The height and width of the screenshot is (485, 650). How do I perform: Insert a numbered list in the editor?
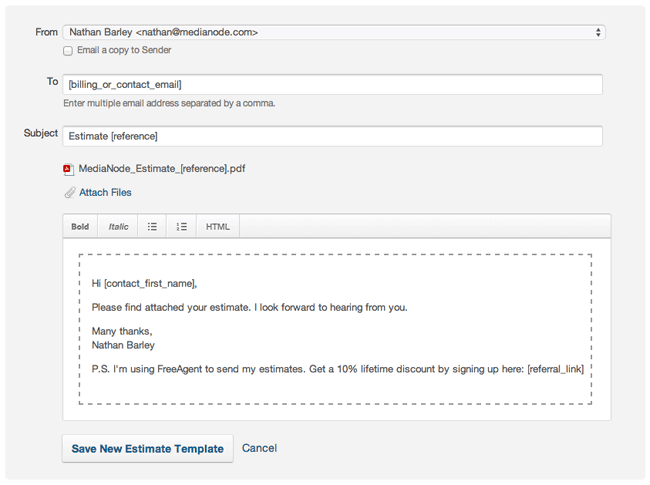[x=181, y=227]
